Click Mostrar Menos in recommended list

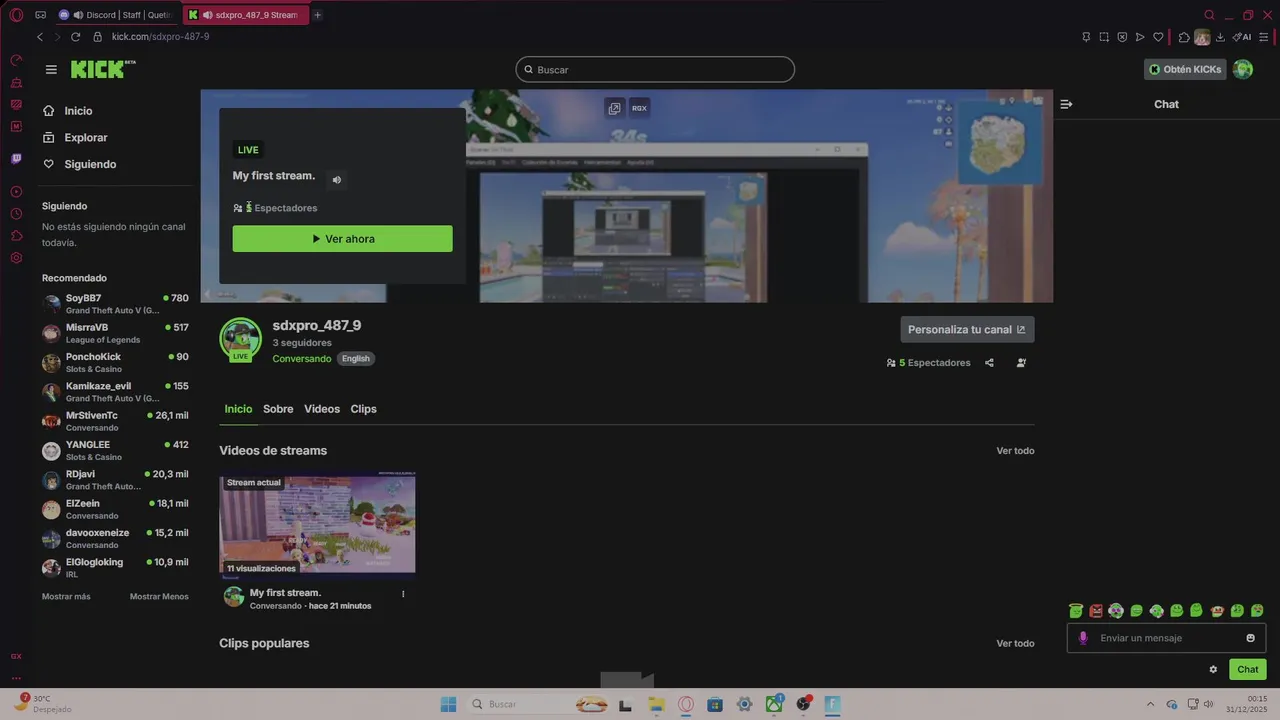[x=159, y=597]
